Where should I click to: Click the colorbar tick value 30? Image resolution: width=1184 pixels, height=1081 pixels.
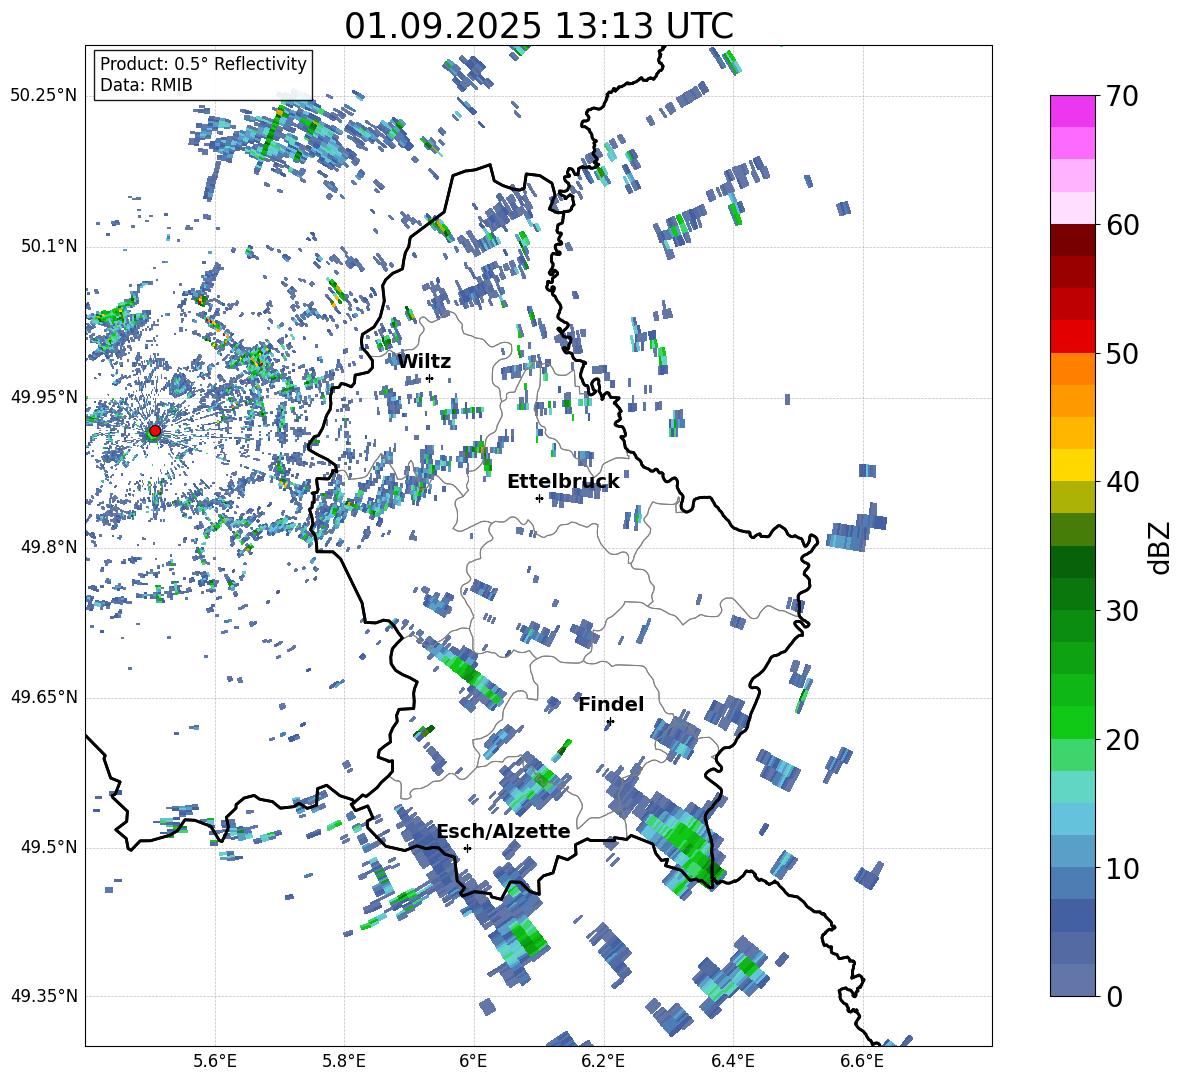pos(1122,610)
